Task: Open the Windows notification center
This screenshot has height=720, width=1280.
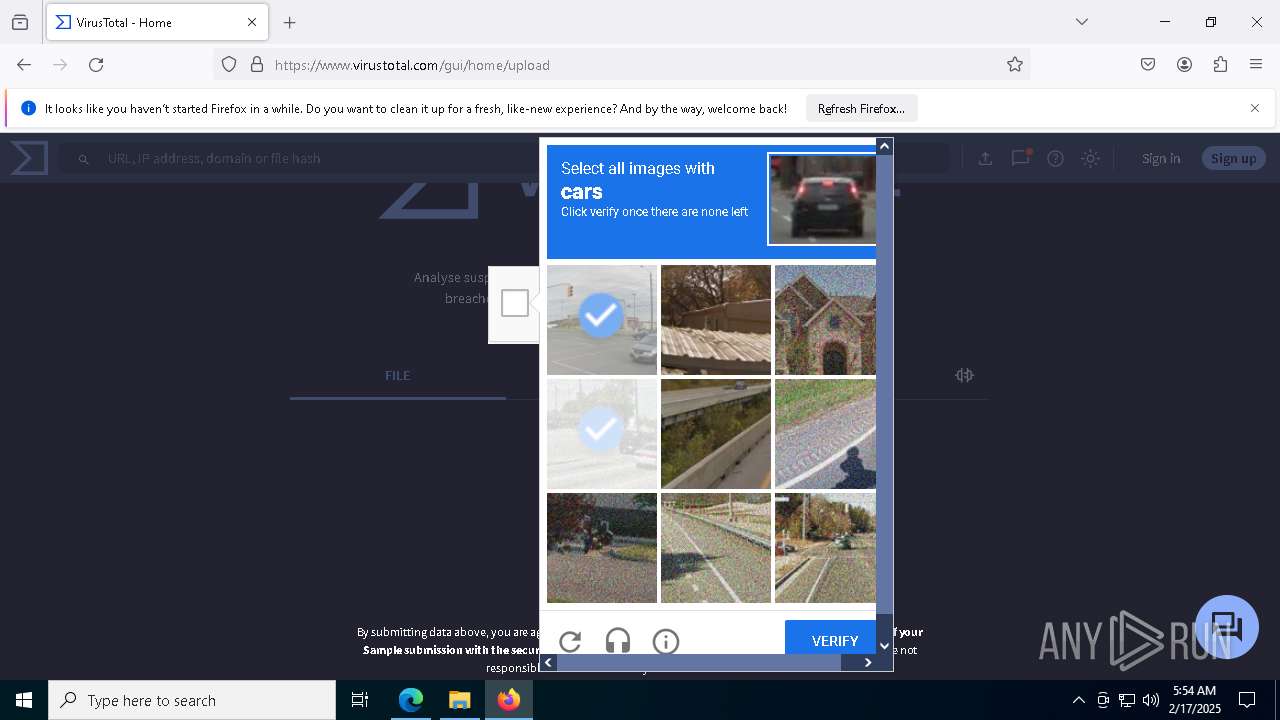Action: 1247,700
